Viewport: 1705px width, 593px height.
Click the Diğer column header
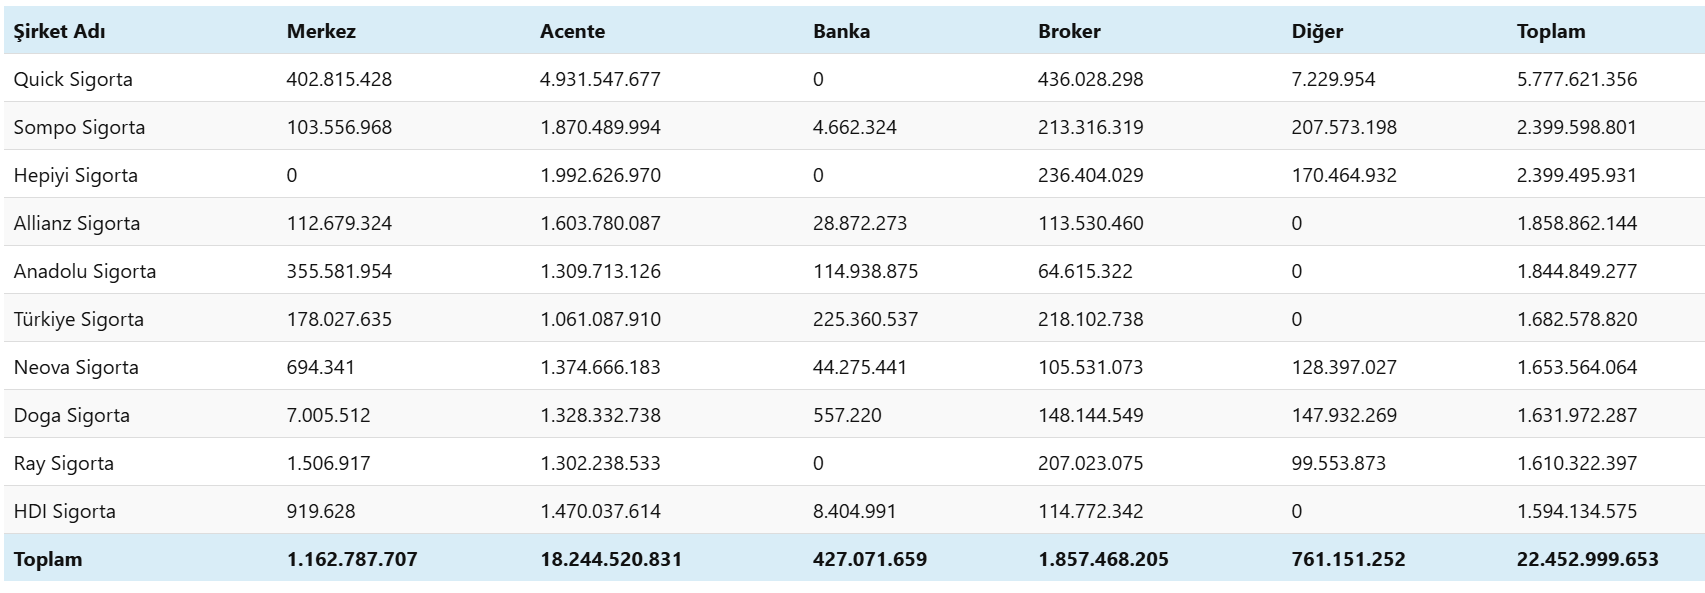point(1317,31)
